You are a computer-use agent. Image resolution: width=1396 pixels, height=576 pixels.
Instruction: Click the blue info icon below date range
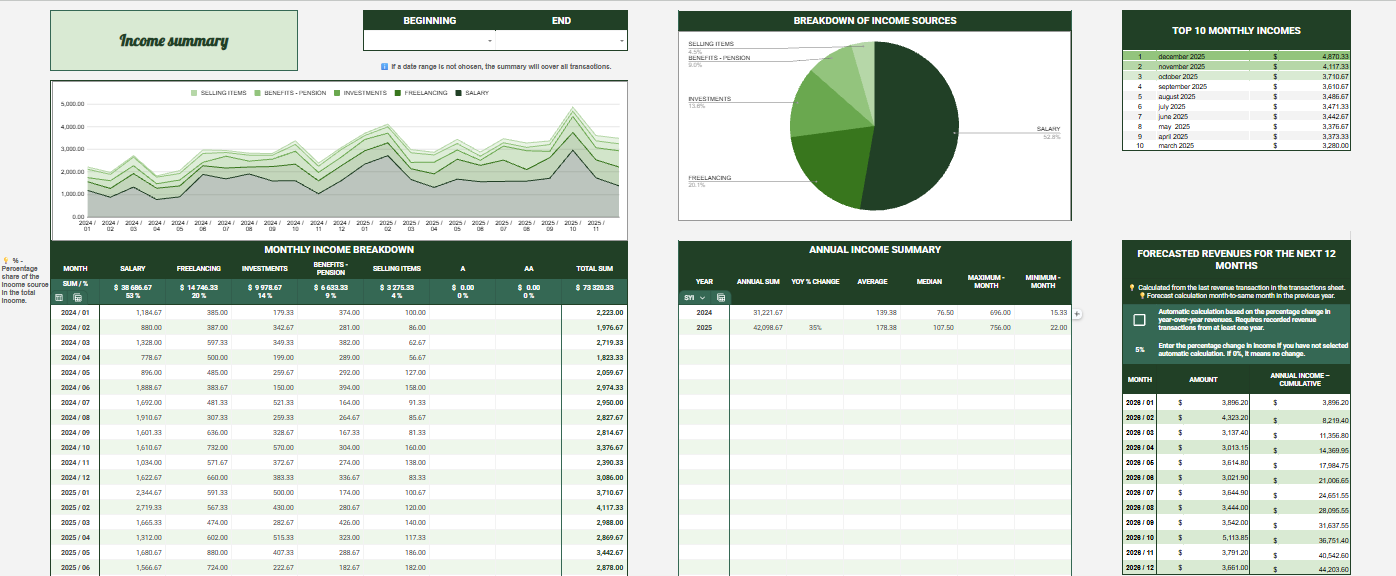tap(385, 66)
